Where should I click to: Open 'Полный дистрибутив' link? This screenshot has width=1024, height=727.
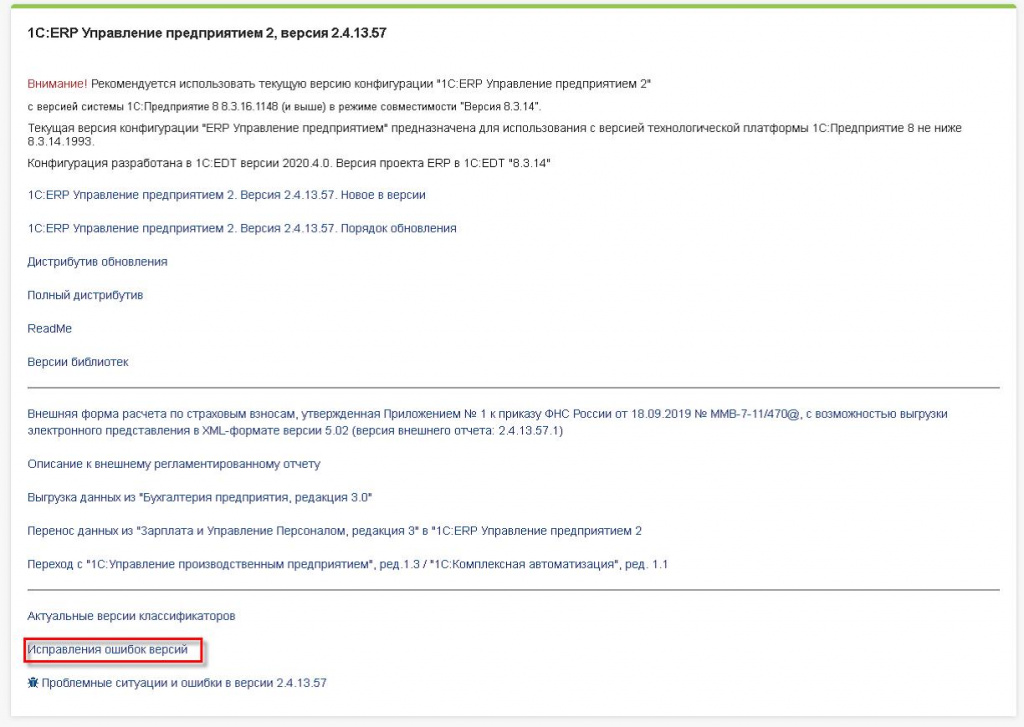86,295
